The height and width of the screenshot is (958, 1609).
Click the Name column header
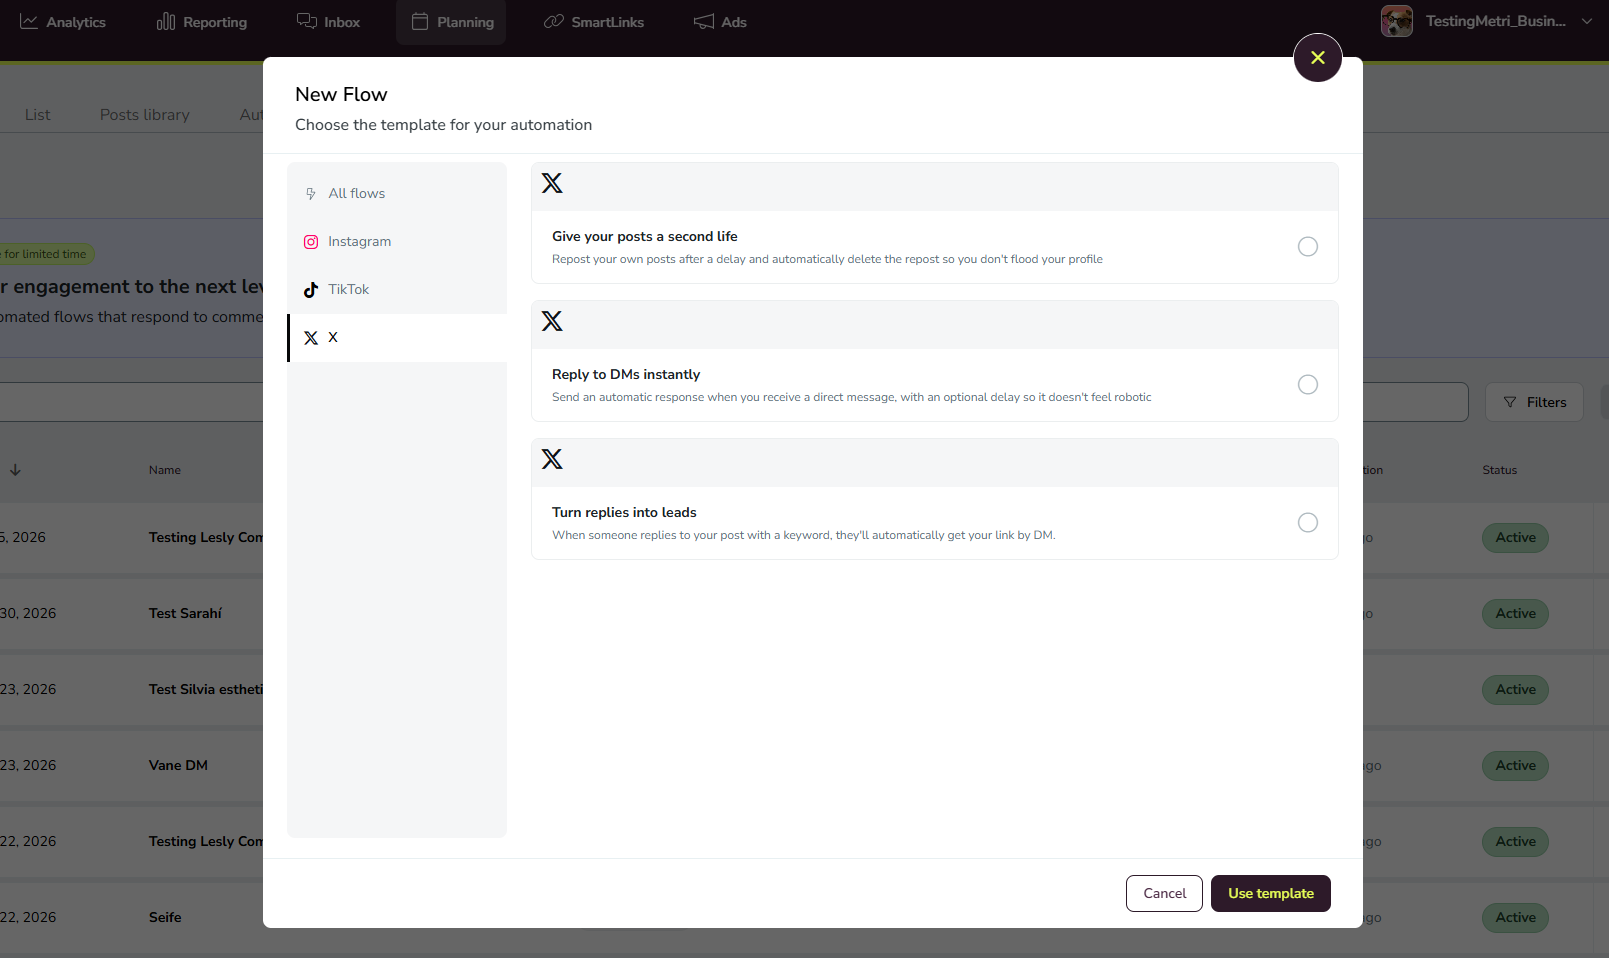(165, 470)
